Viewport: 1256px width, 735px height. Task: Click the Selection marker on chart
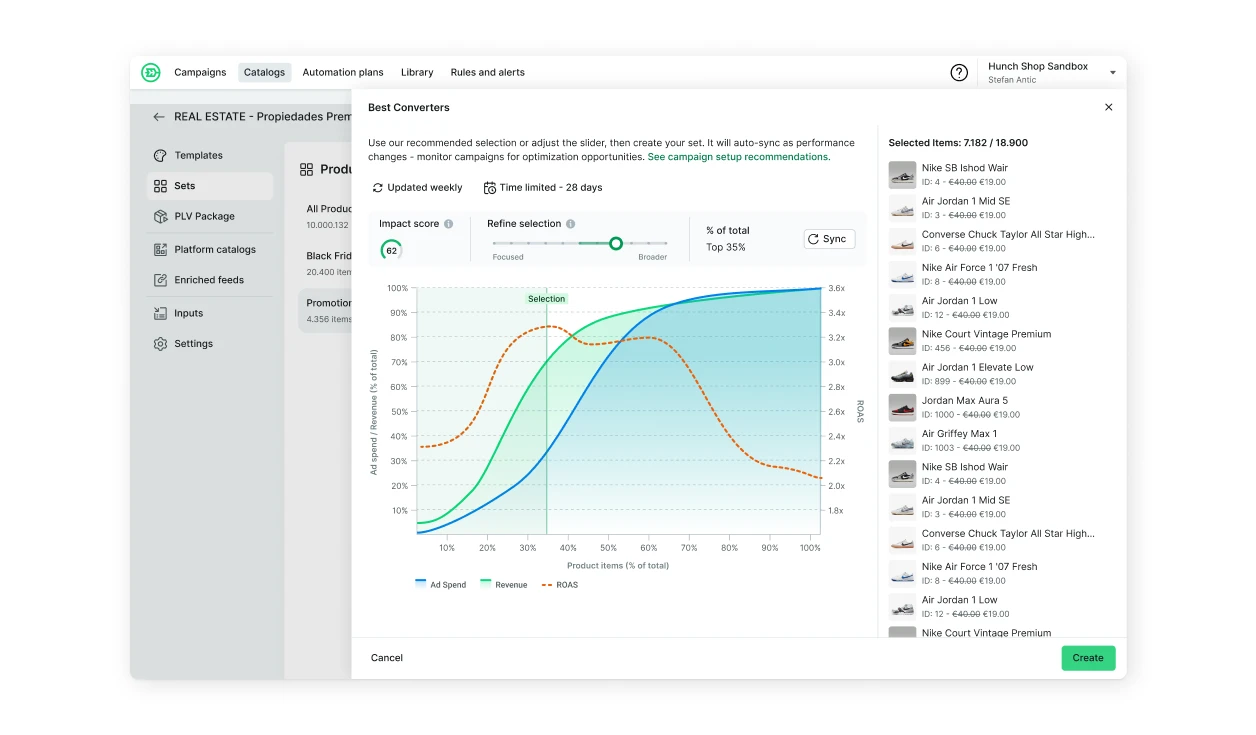(x=547, y=299)
